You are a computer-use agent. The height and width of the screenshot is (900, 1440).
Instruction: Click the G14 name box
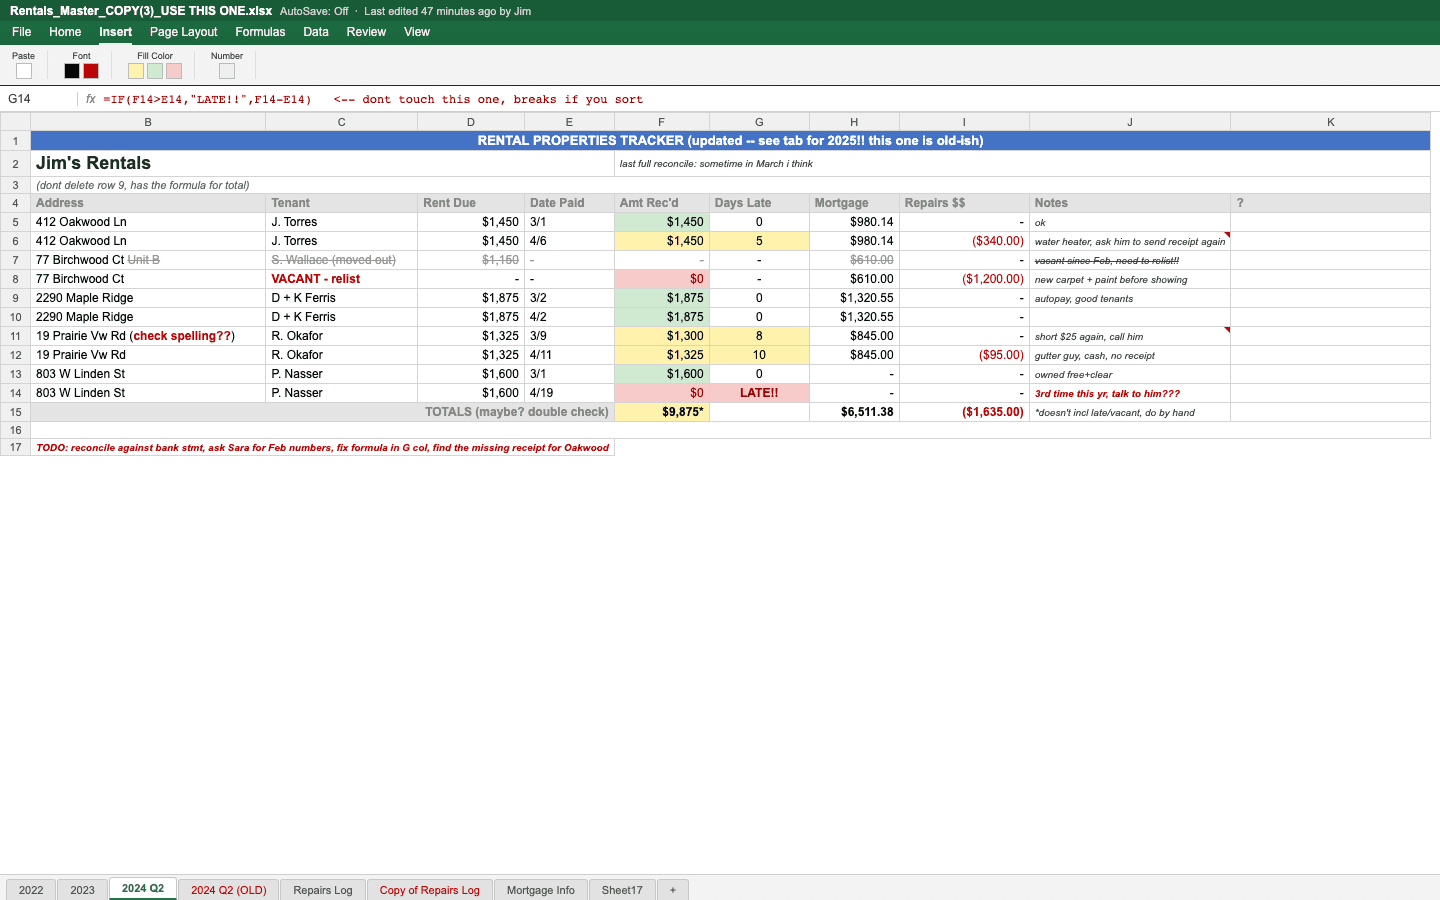(39, 99)
